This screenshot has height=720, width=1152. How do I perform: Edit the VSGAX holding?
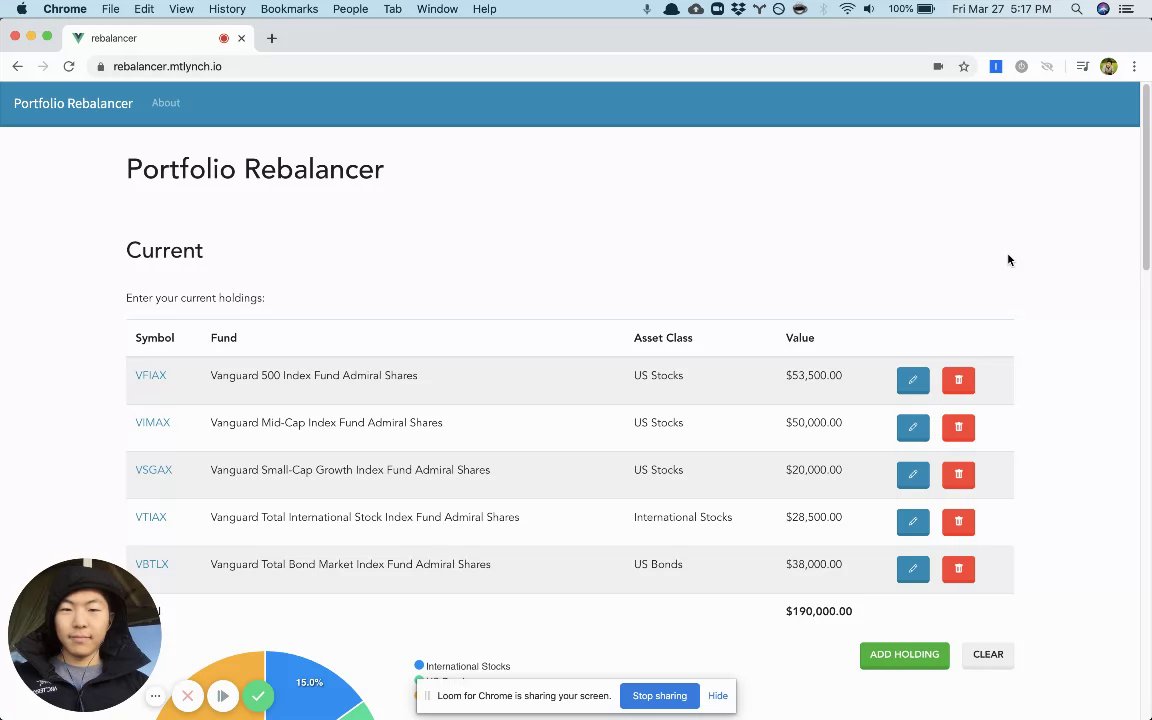pyautogui.click(x=912, y=475)
